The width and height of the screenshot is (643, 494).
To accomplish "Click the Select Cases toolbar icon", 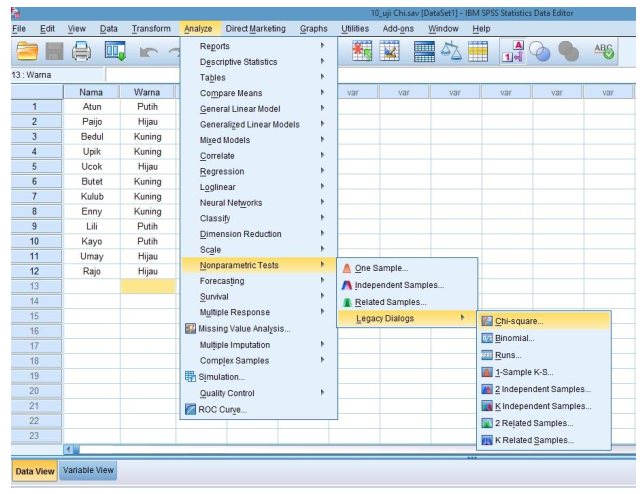I will click(478, 52).
